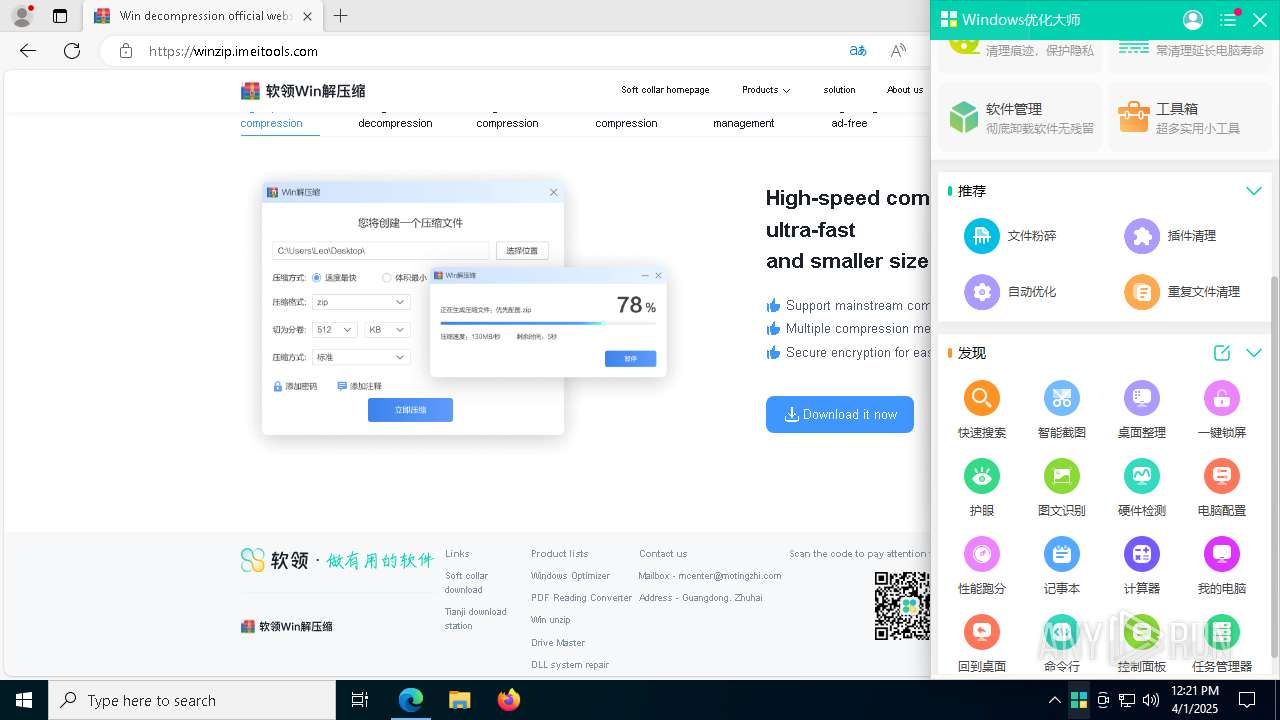Refresh the browser page

(72, 51)
